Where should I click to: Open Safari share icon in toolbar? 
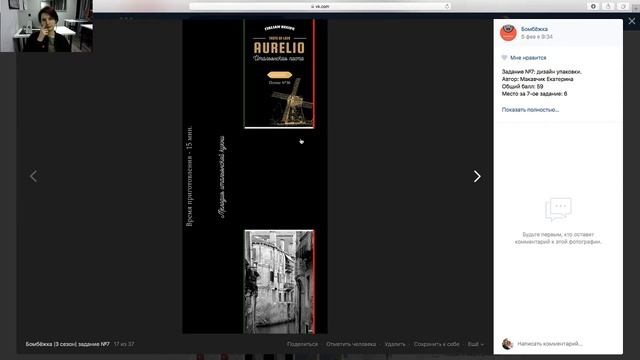[x=608, y=6]
